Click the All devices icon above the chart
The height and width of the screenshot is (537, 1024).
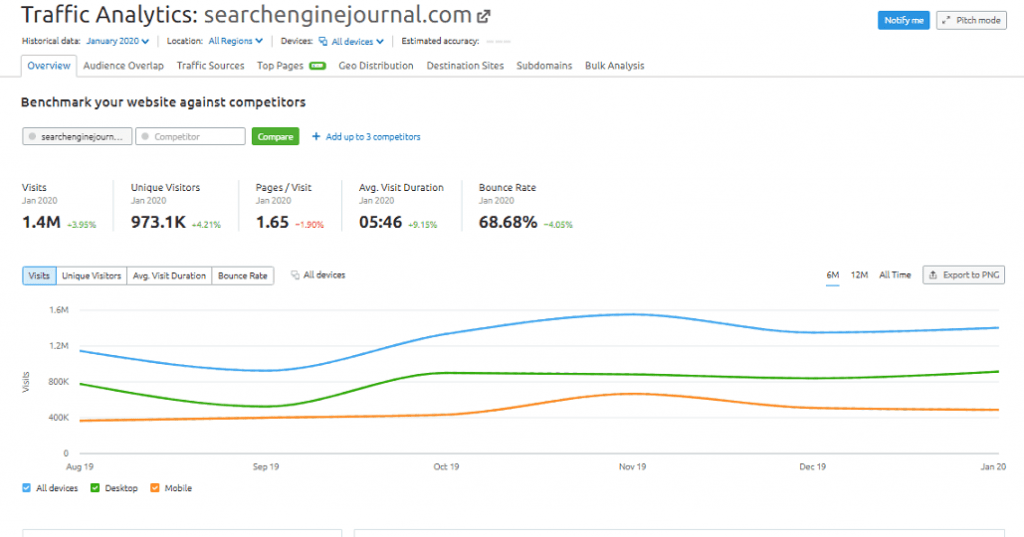point(295,275)
